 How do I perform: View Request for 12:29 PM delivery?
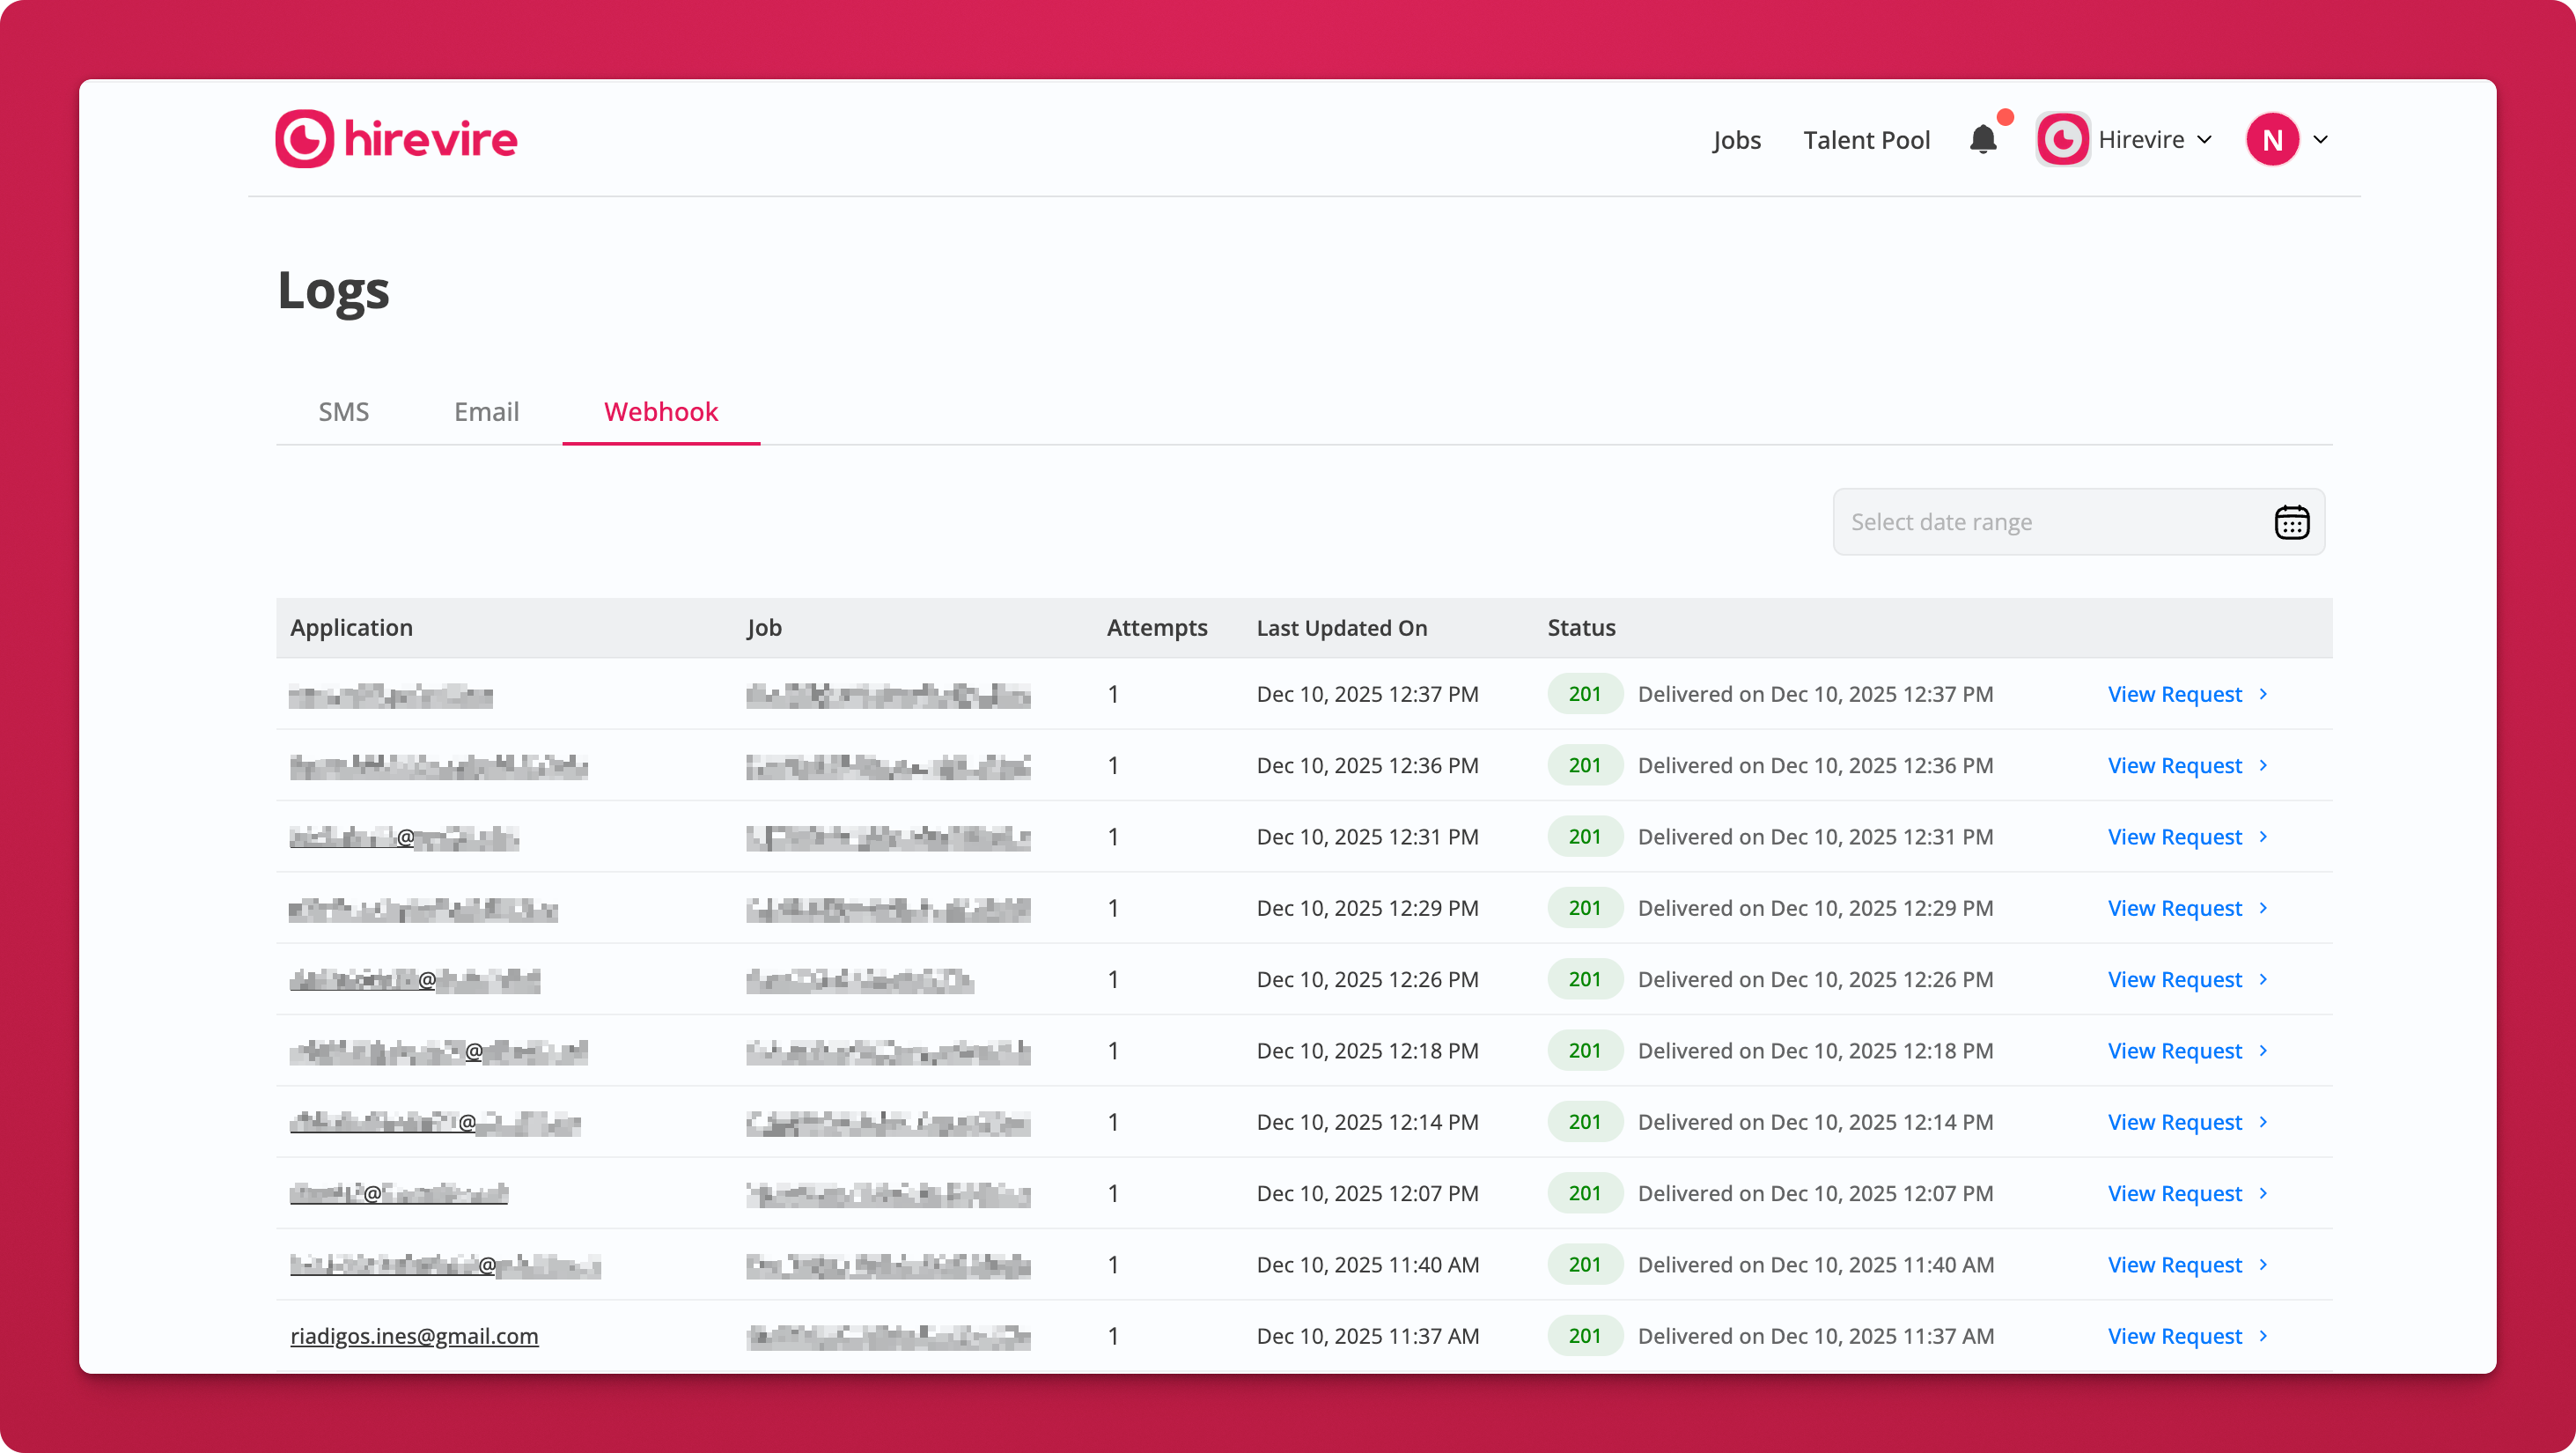(2174, 908)
